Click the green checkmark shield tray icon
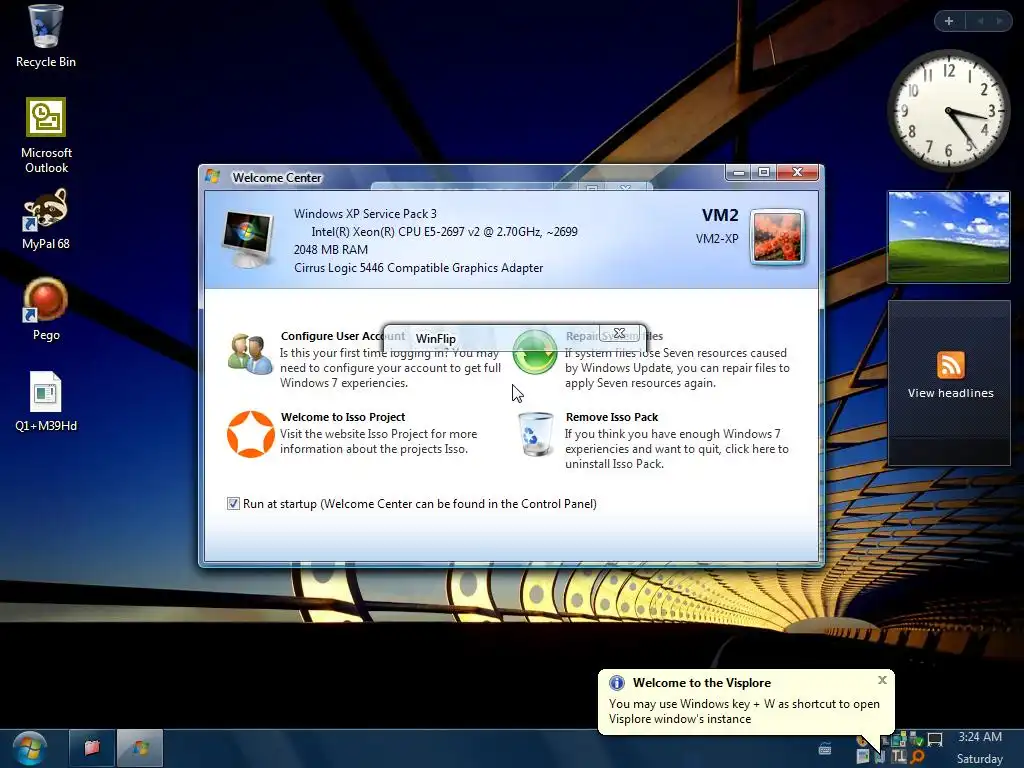Image resolution: width=1024 pixels, height=768 pixels. click(918, 740)
